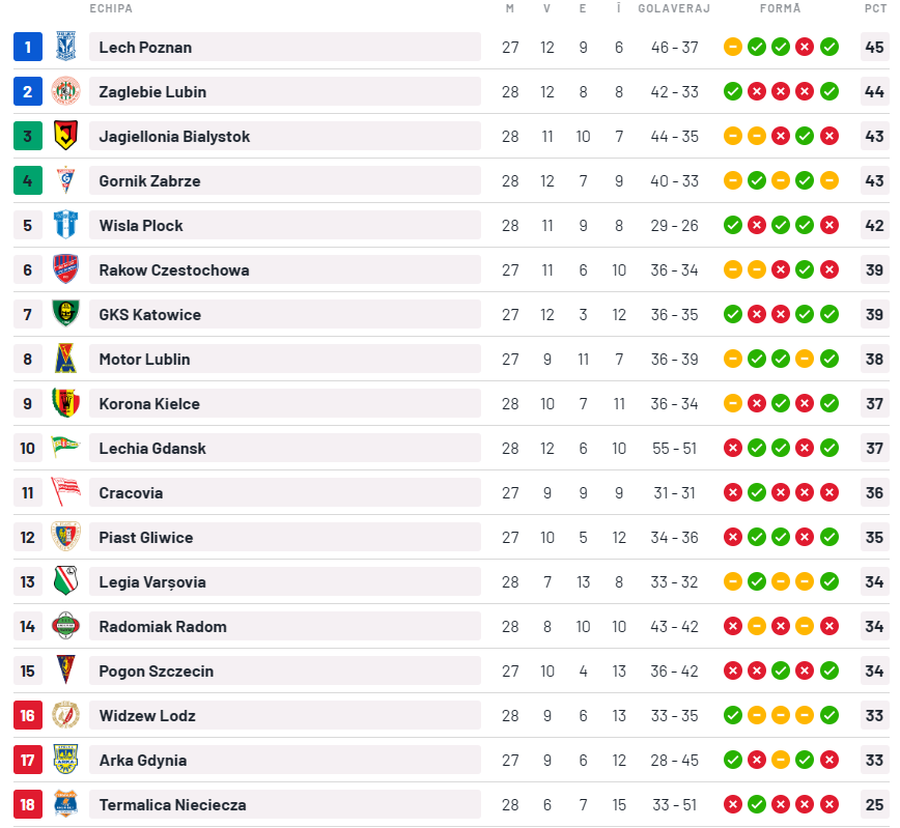Click the Lech Poznan club crest
900x828 pixels.
click(x=65, y=47)
